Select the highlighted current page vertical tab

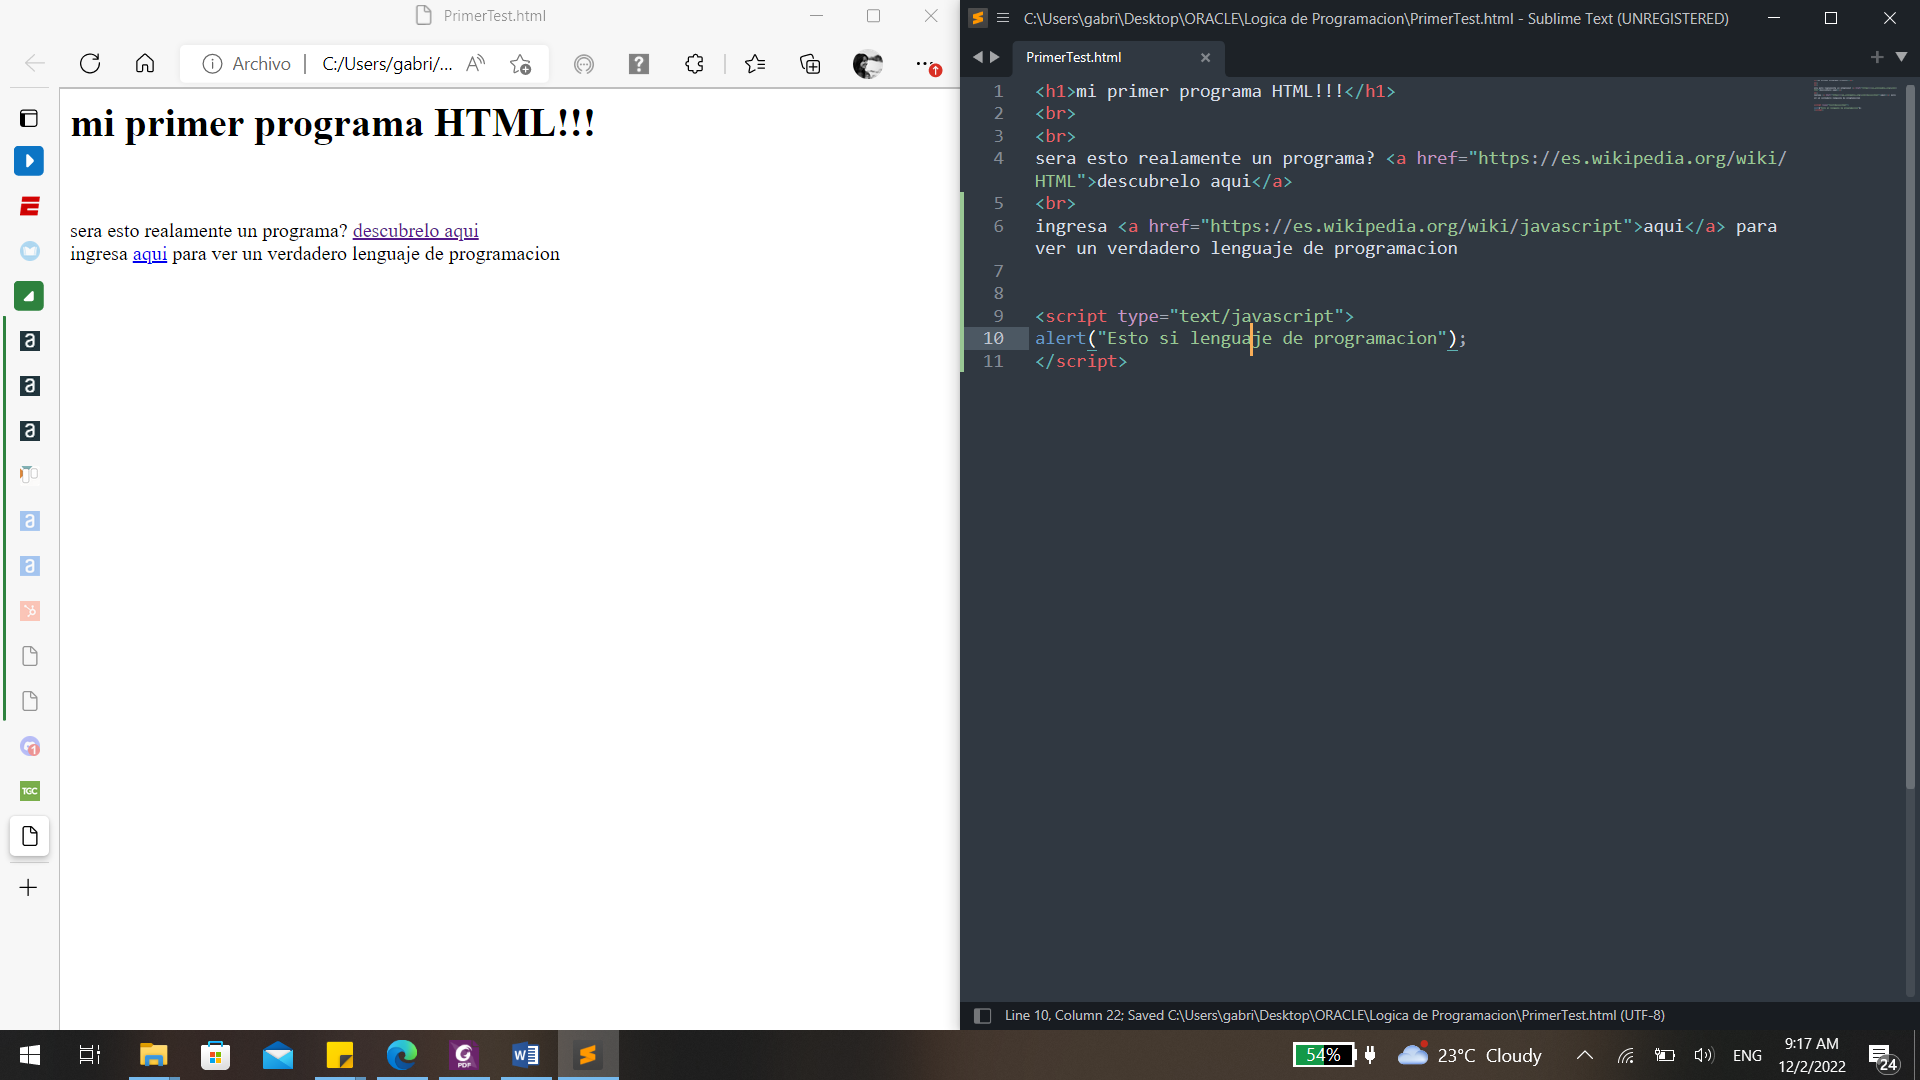pyautogui.click(x=29, y=836)
